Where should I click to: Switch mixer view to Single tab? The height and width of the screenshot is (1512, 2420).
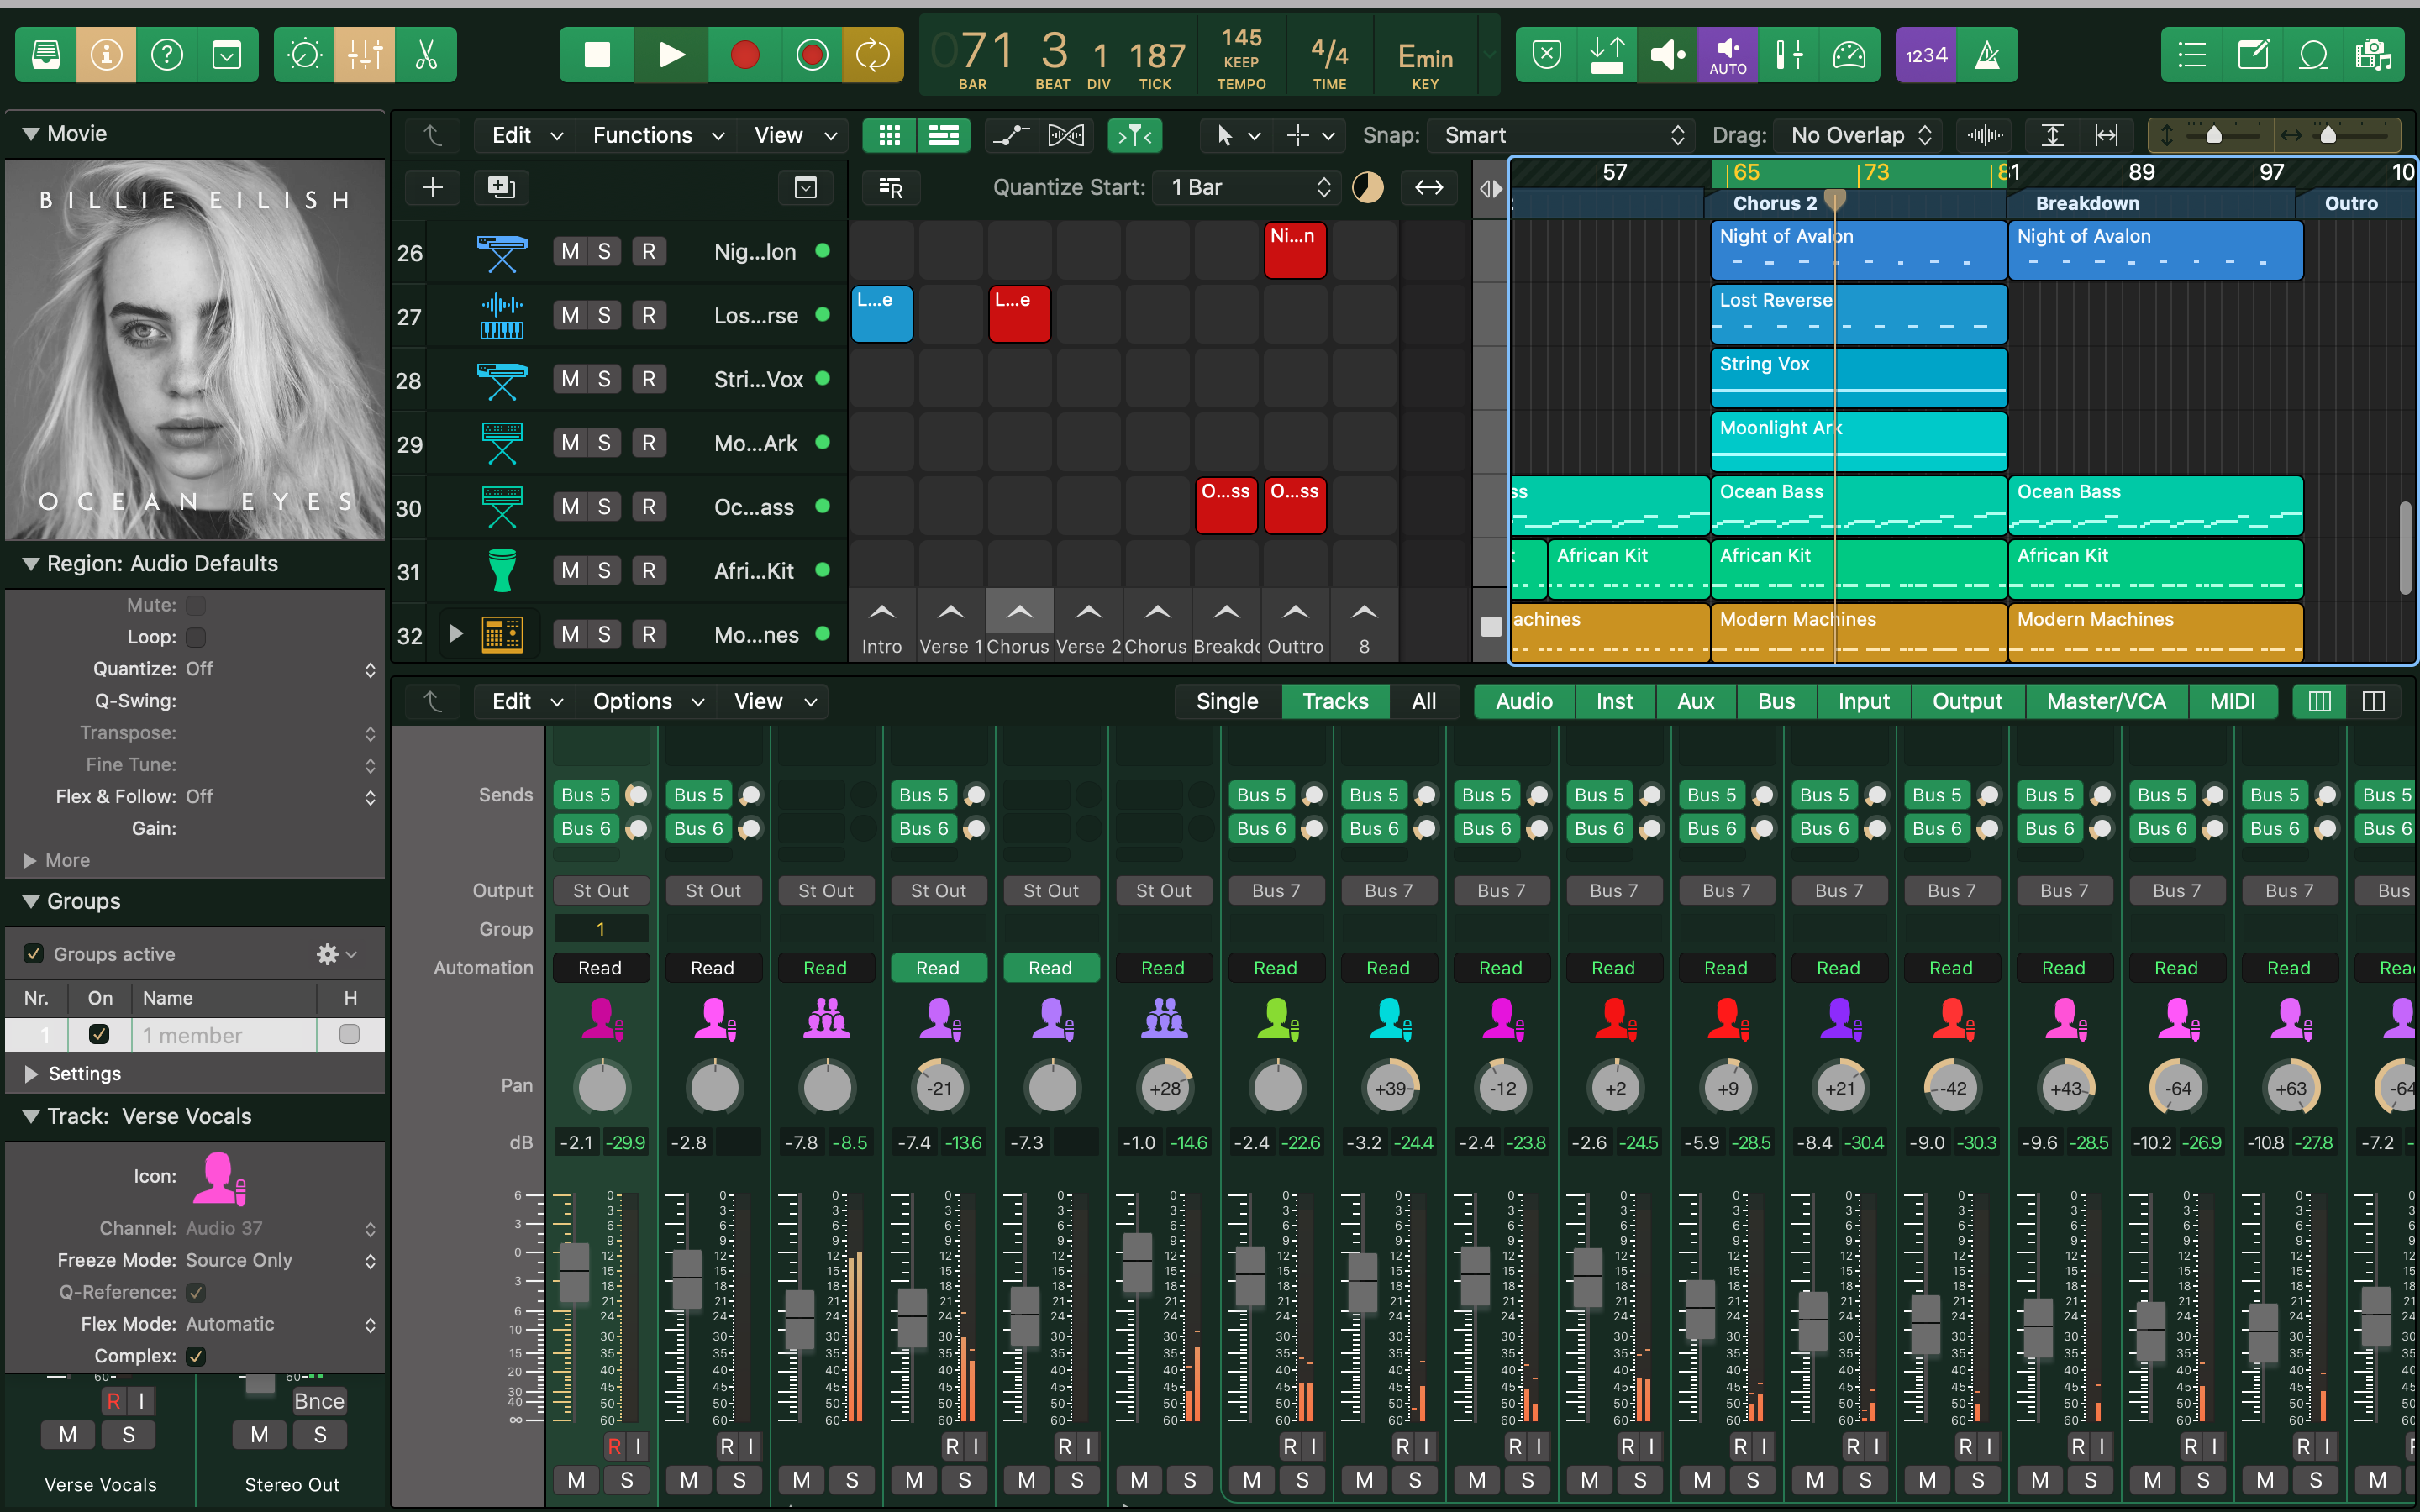coord(1226,701)
